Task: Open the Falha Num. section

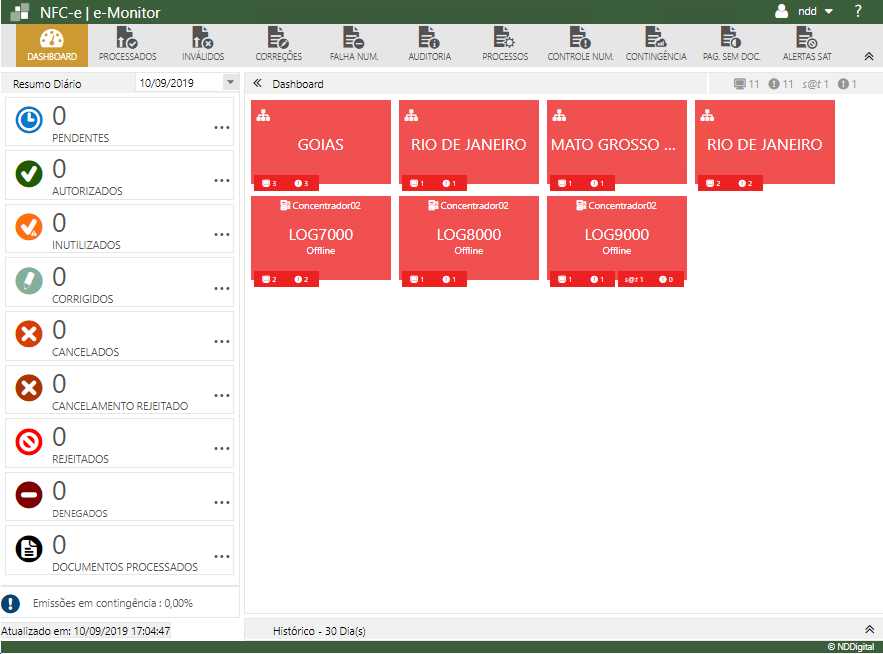Action: pos(354,45)
